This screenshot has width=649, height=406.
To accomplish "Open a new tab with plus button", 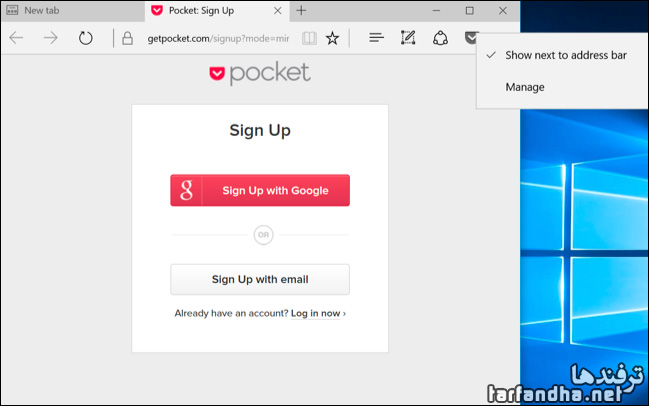I will pyautogui.click(x=301, y=11).
